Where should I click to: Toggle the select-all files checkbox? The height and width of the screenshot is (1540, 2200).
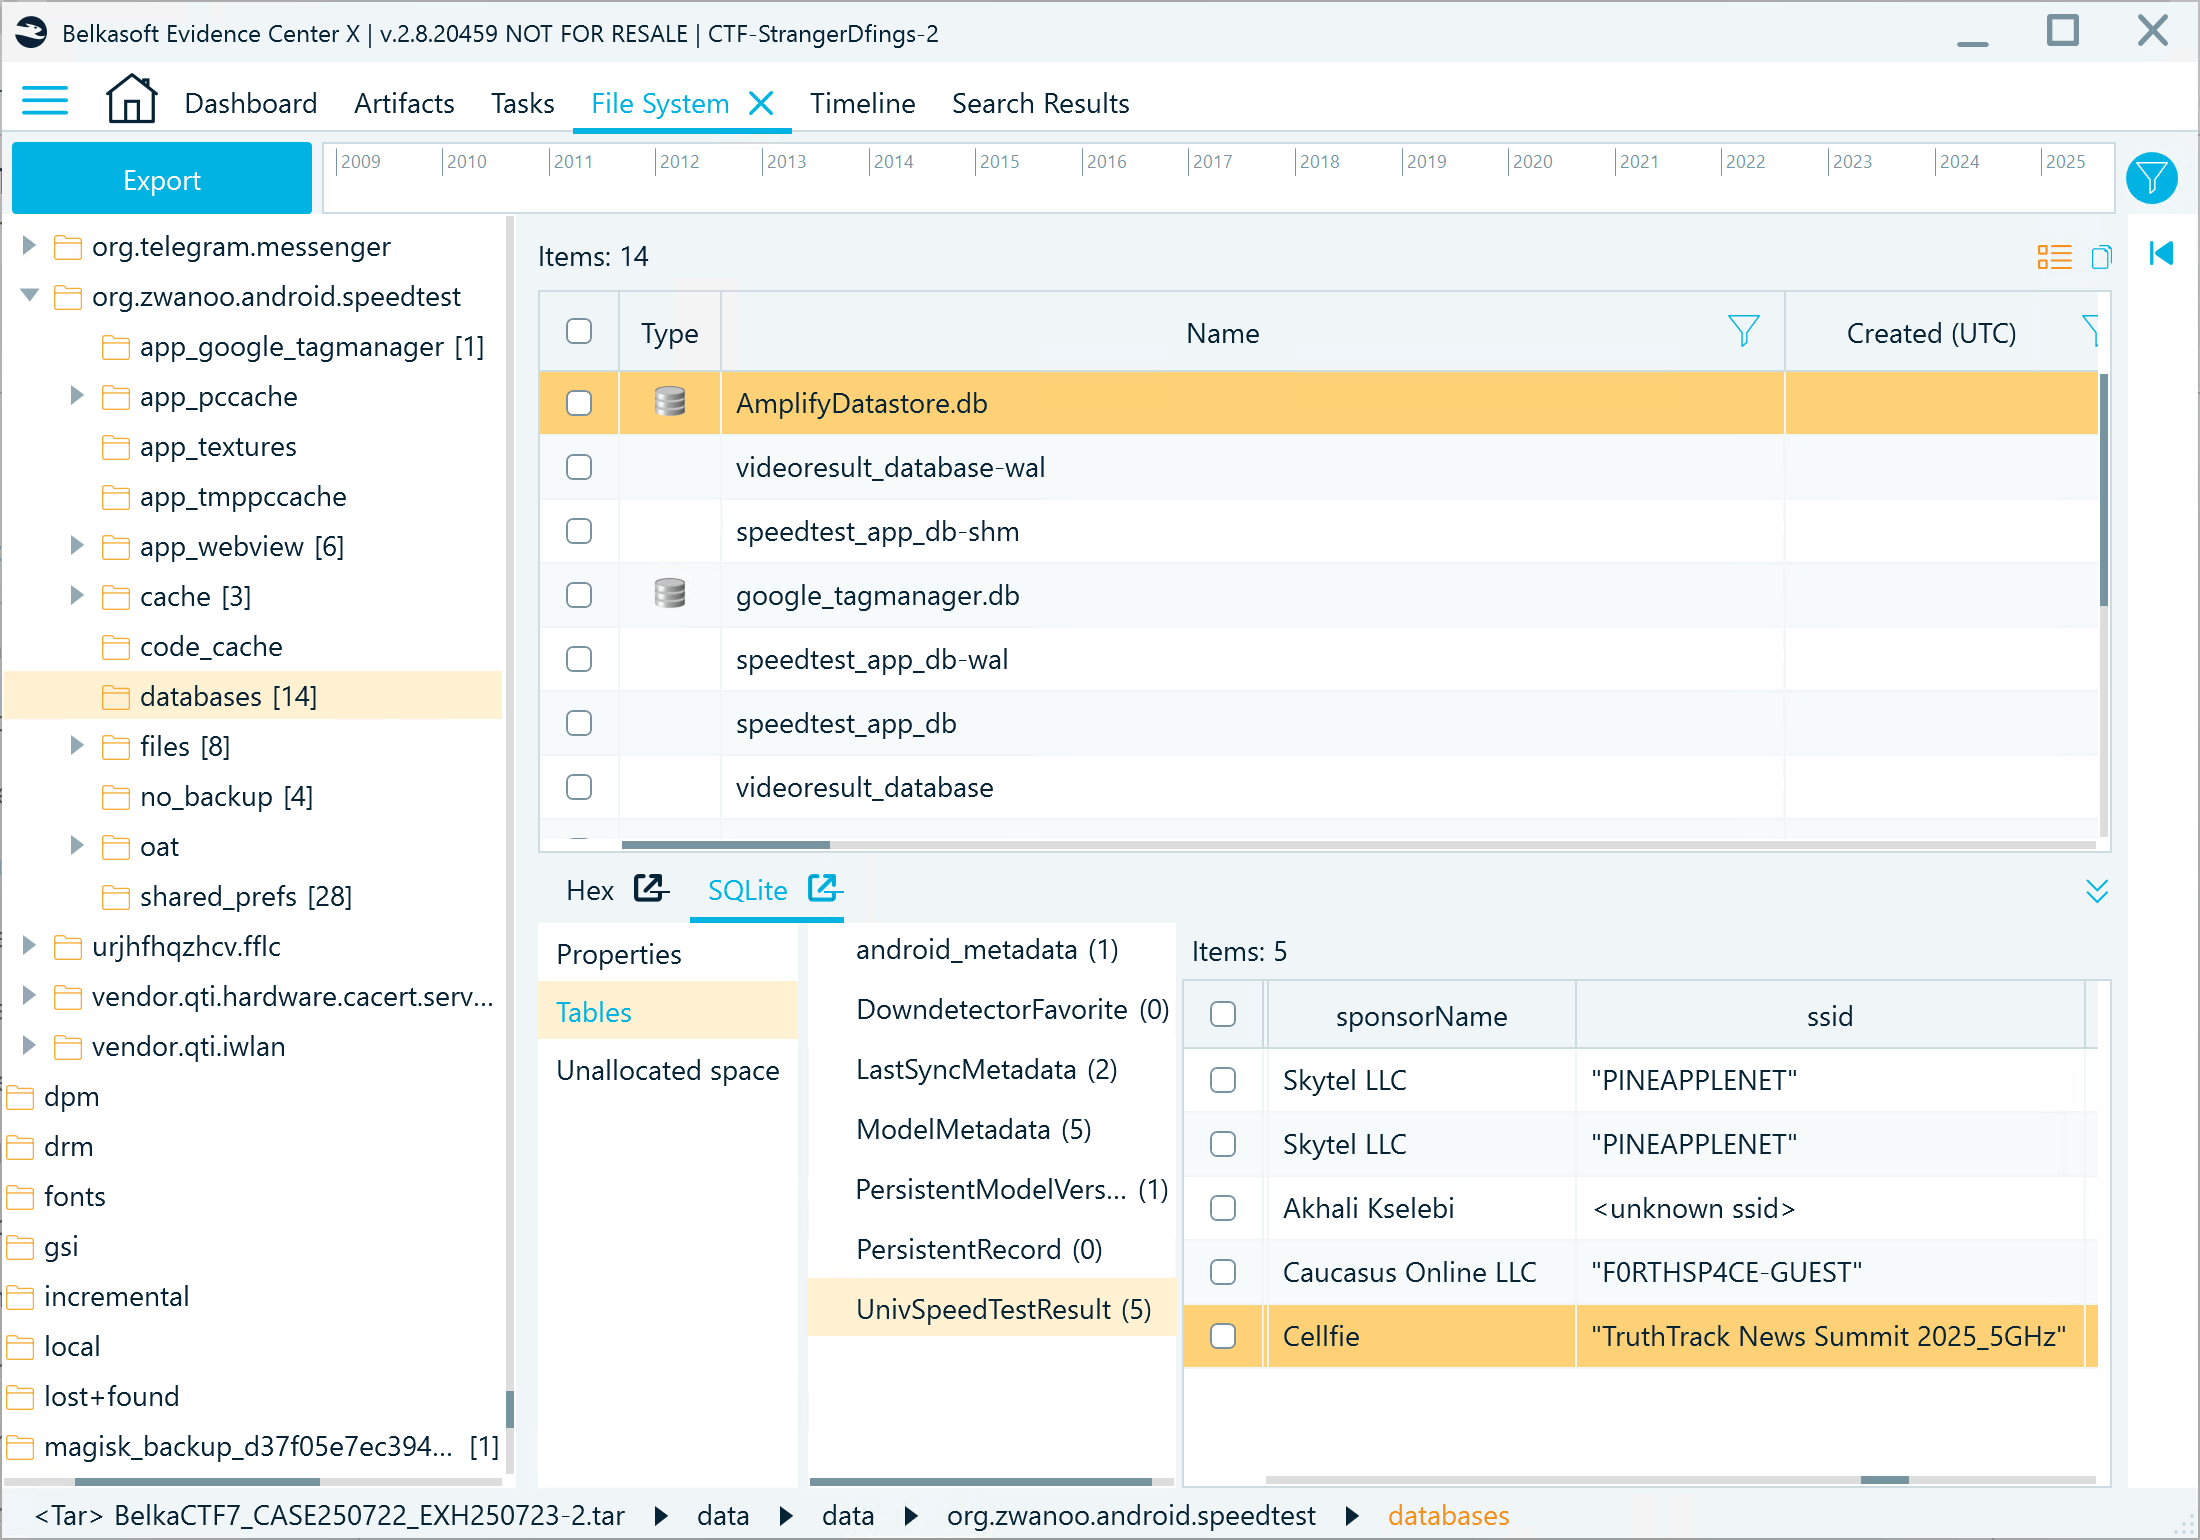(x=579, y=331)
